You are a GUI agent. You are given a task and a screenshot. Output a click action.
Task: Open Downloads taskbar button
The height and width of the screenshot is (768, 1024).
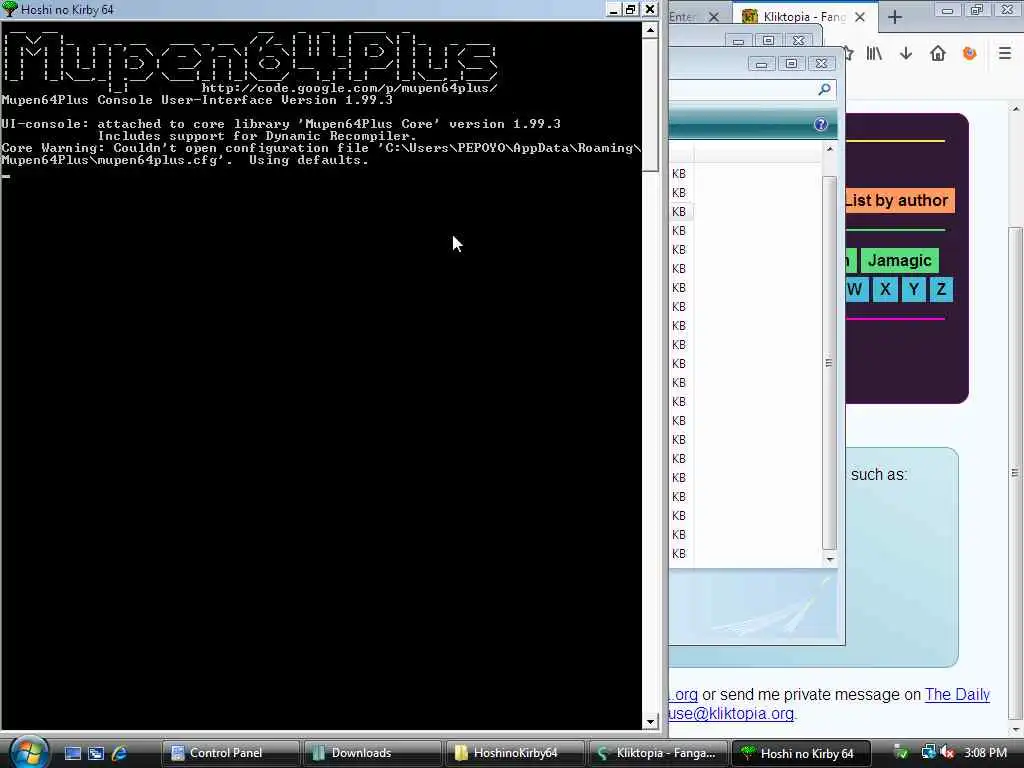tap(372, 753)
